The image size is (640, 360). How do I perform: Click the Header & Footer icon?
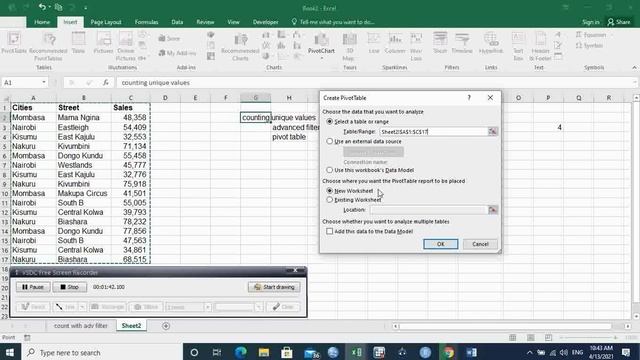pos(540,47)
